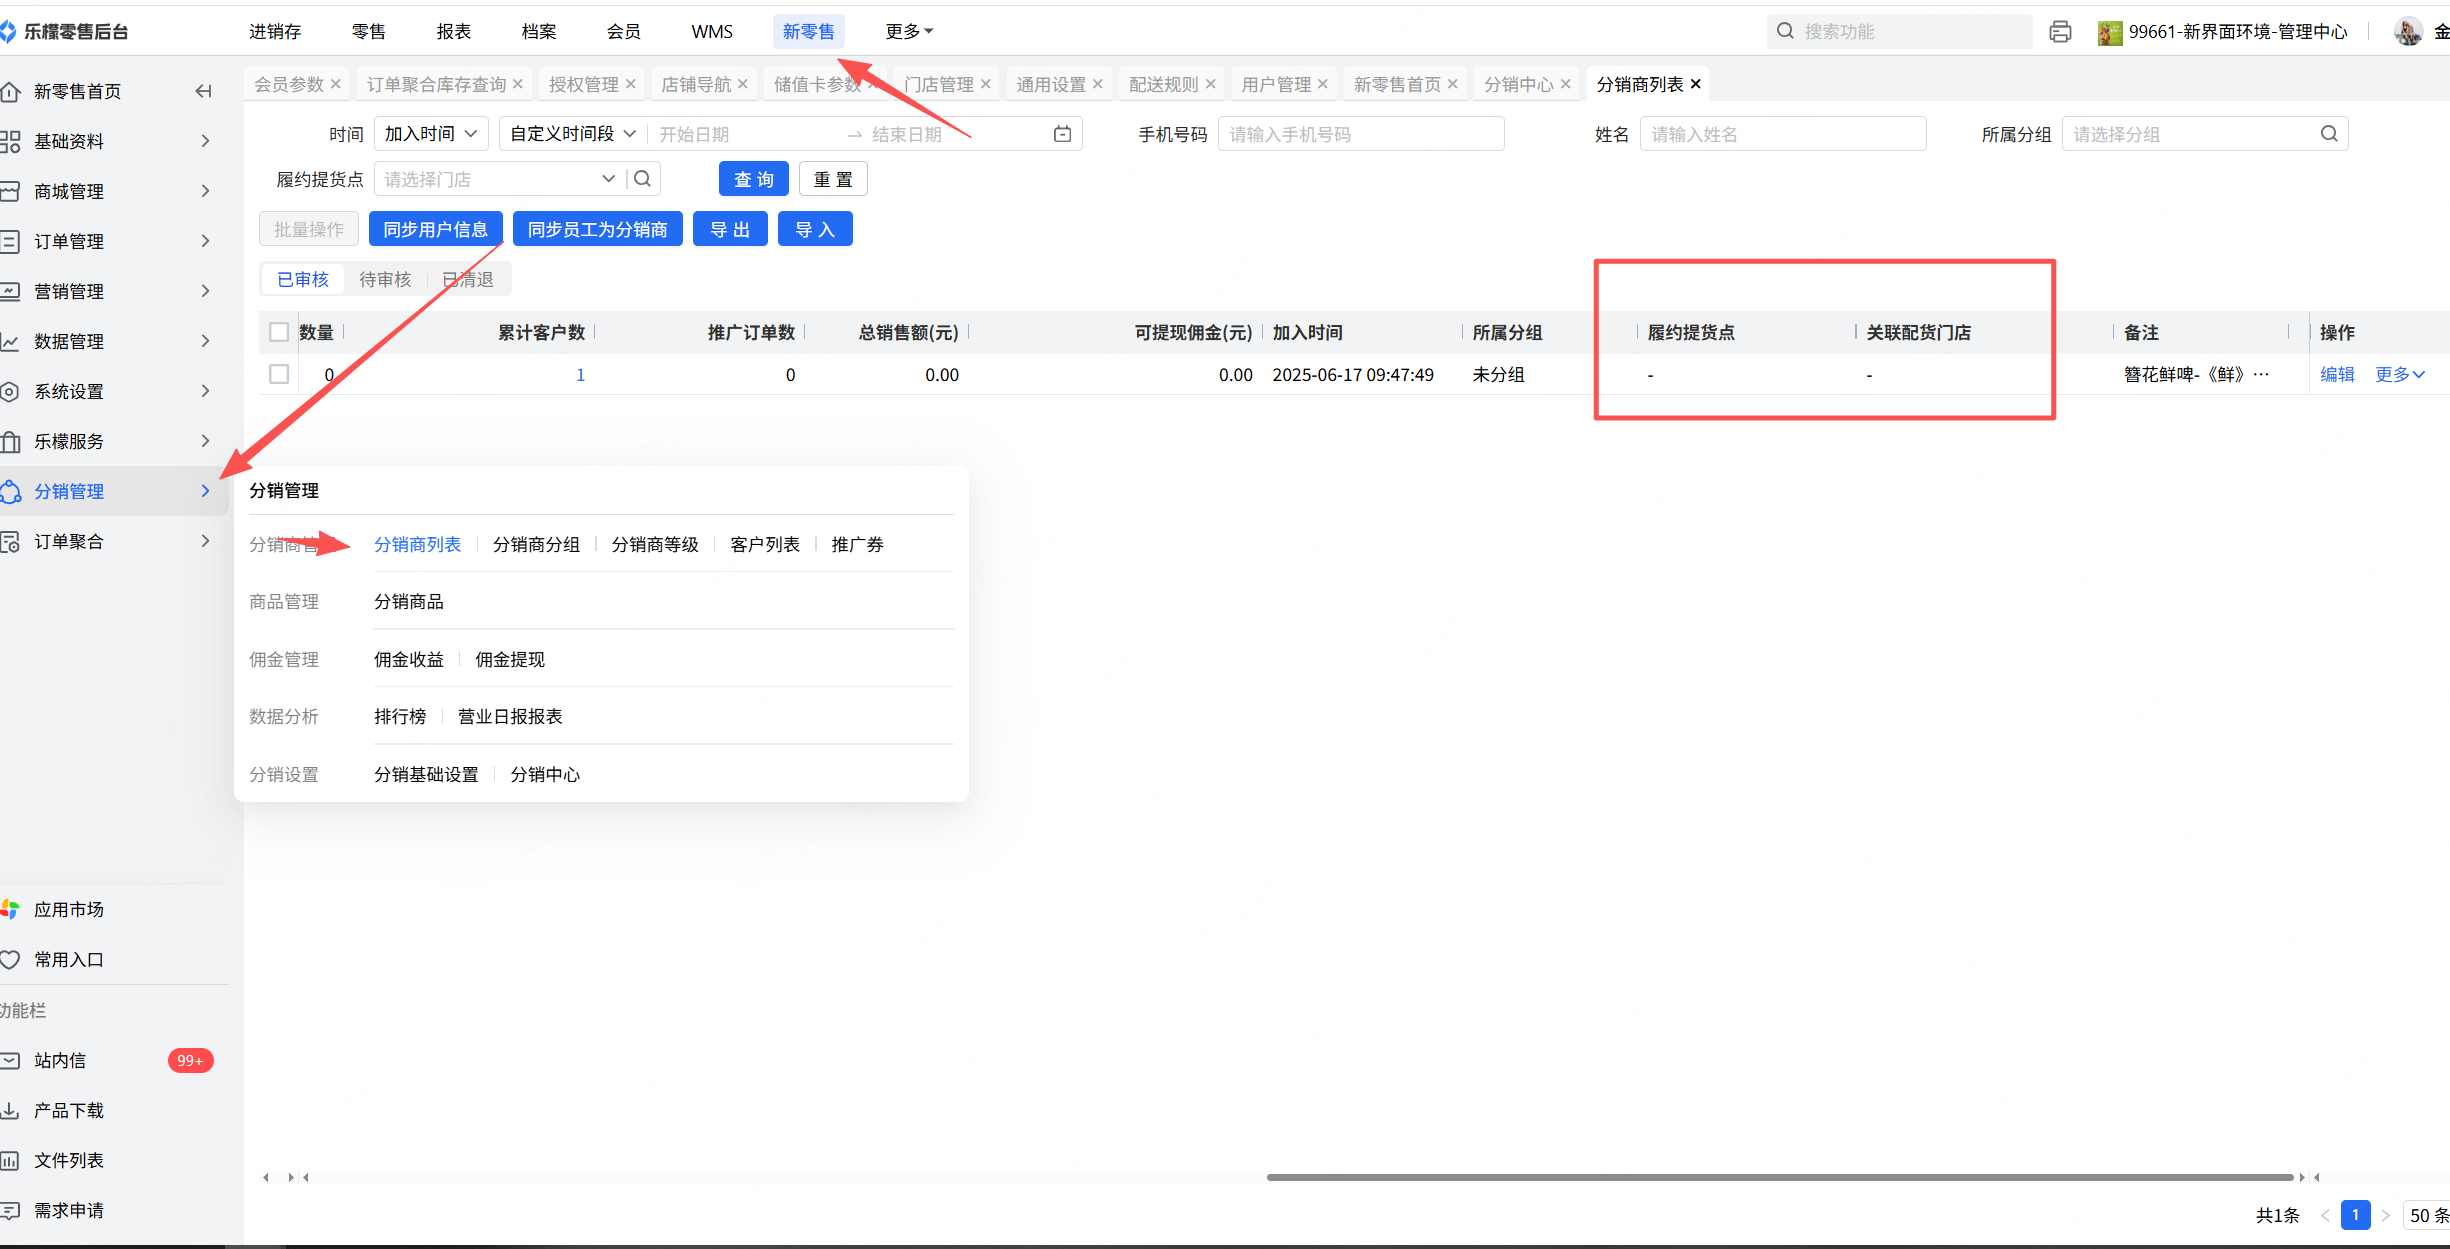Select 分销商分组 in the flyout menu
The image size is (2450, 1249).
(x=536, y=544)
